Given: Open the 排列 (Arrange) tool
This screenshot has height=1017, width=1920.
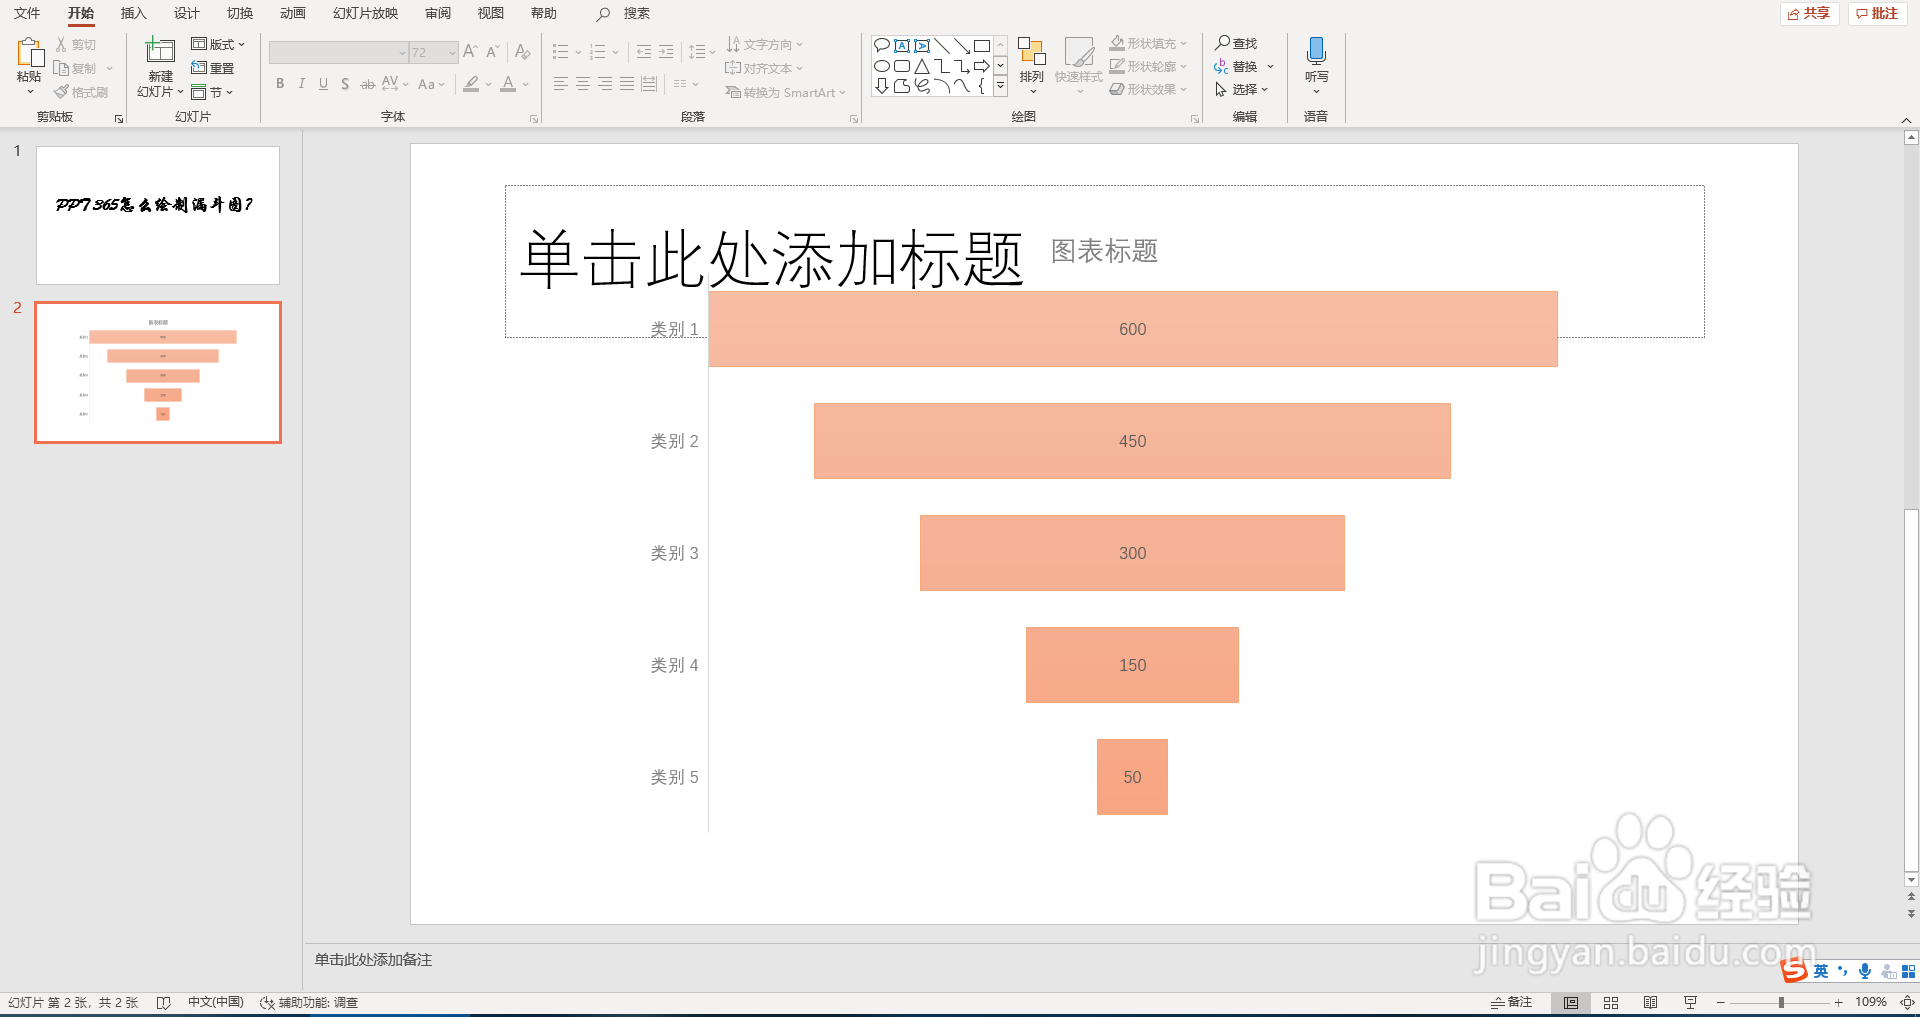Looking at the screenshot, I should tap(1031, 60).
